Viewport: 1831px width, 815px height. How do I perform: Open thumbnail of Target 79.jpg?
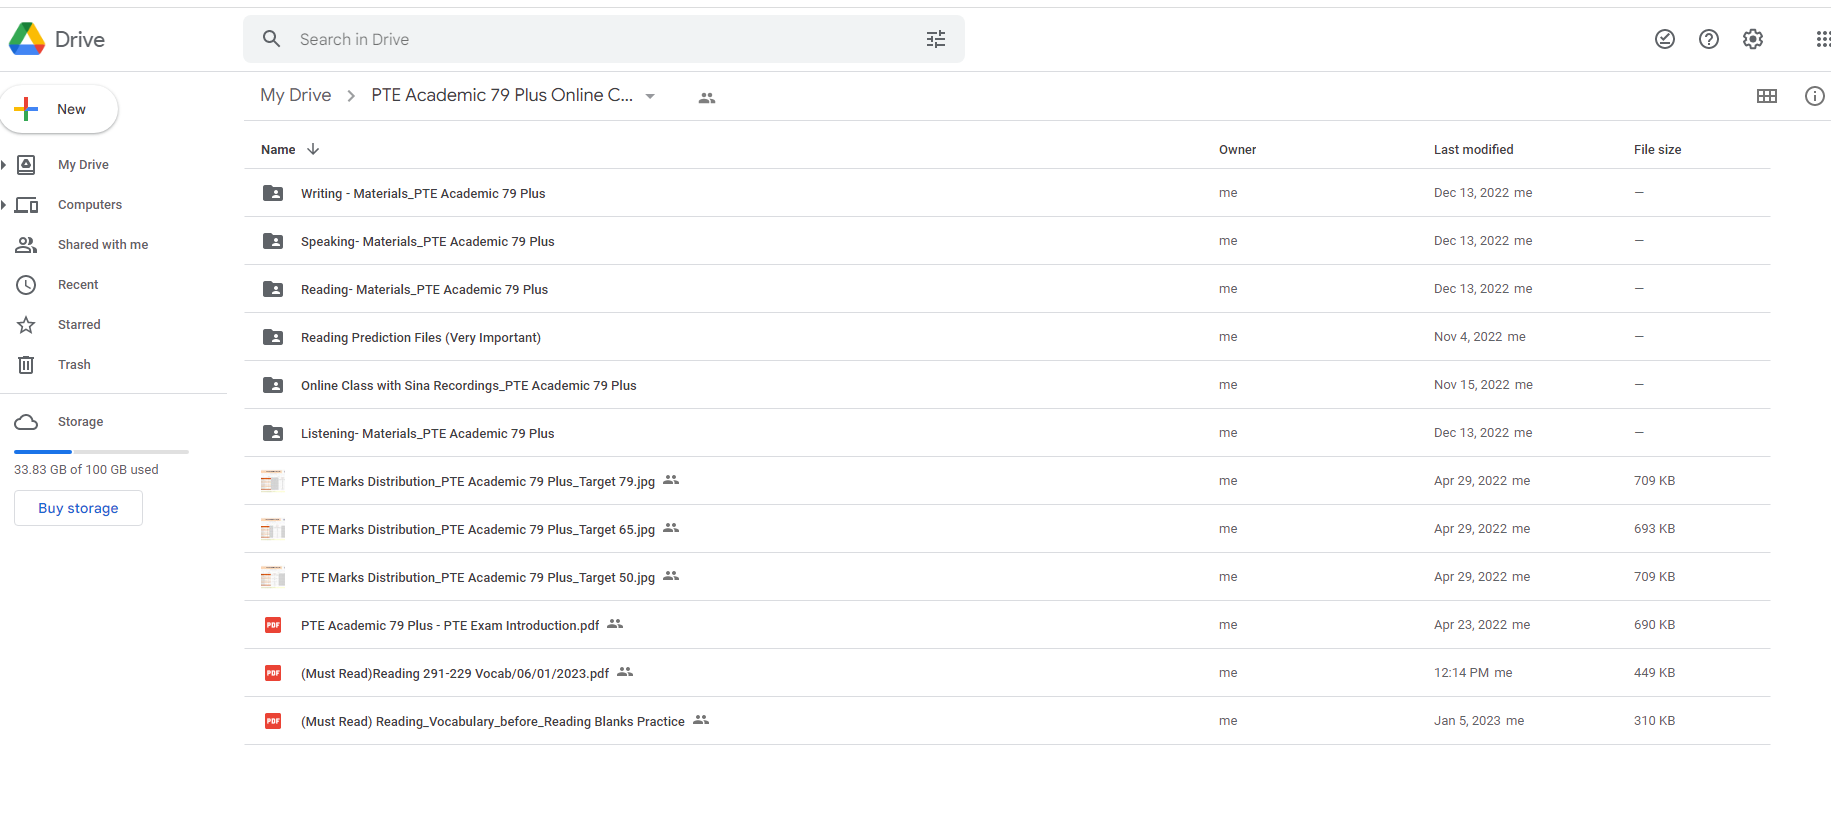[273, 481]
